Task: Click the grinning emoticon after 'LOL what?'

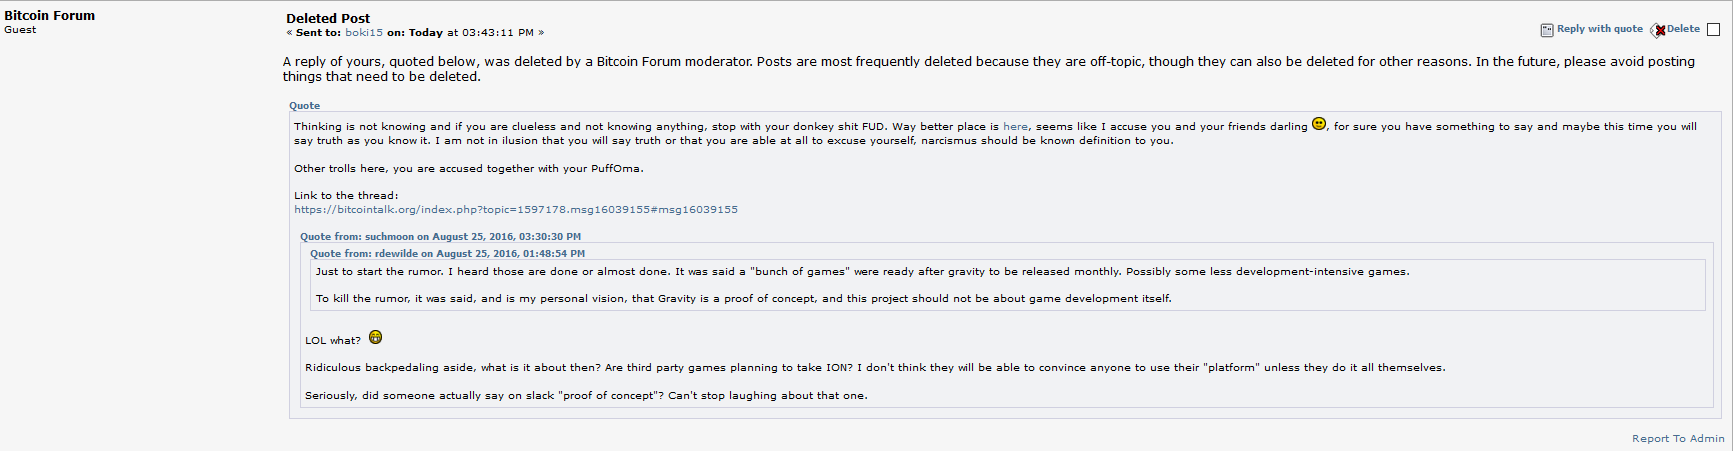Action: click(376, 337)
